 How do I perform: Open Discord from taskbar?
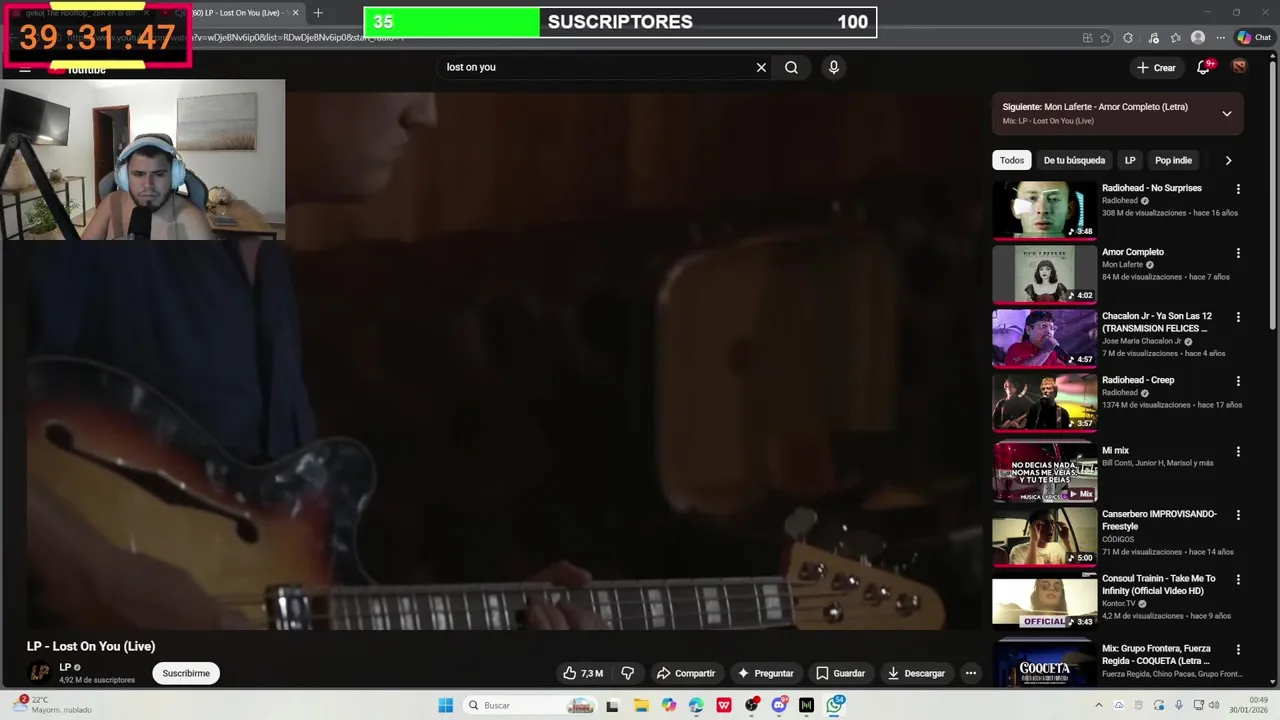(x=779, y=705)
